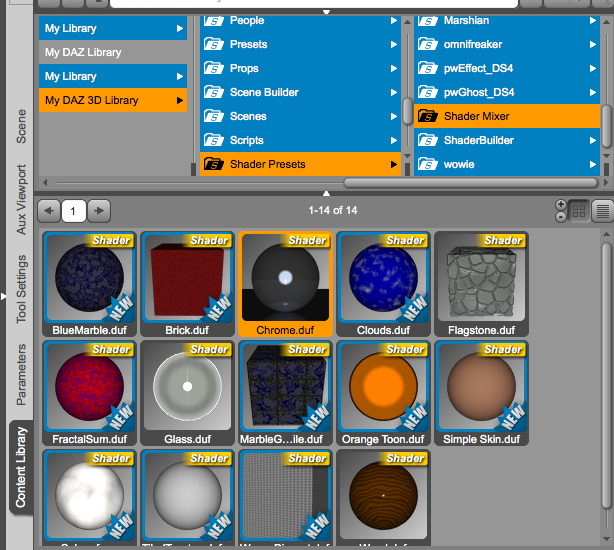
Task: Expand the Props folder arrow
Action: click(394, 69)
